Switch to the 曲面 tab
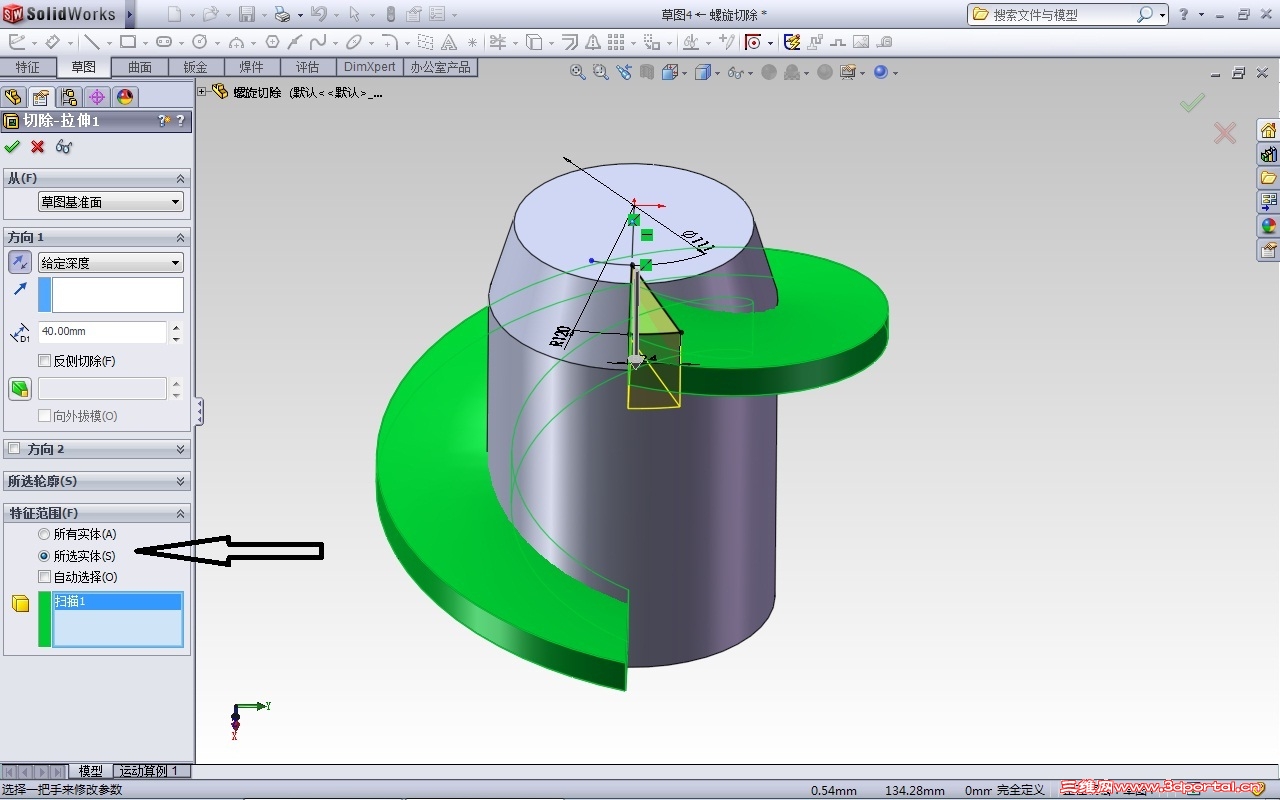This screenshot has width=1280, height=800. pos(140,67)
